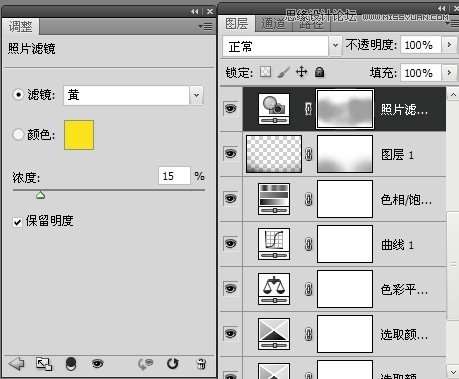
Task: Hide the 选取颜 layer eye icon
Action: (x=231, y=333)
